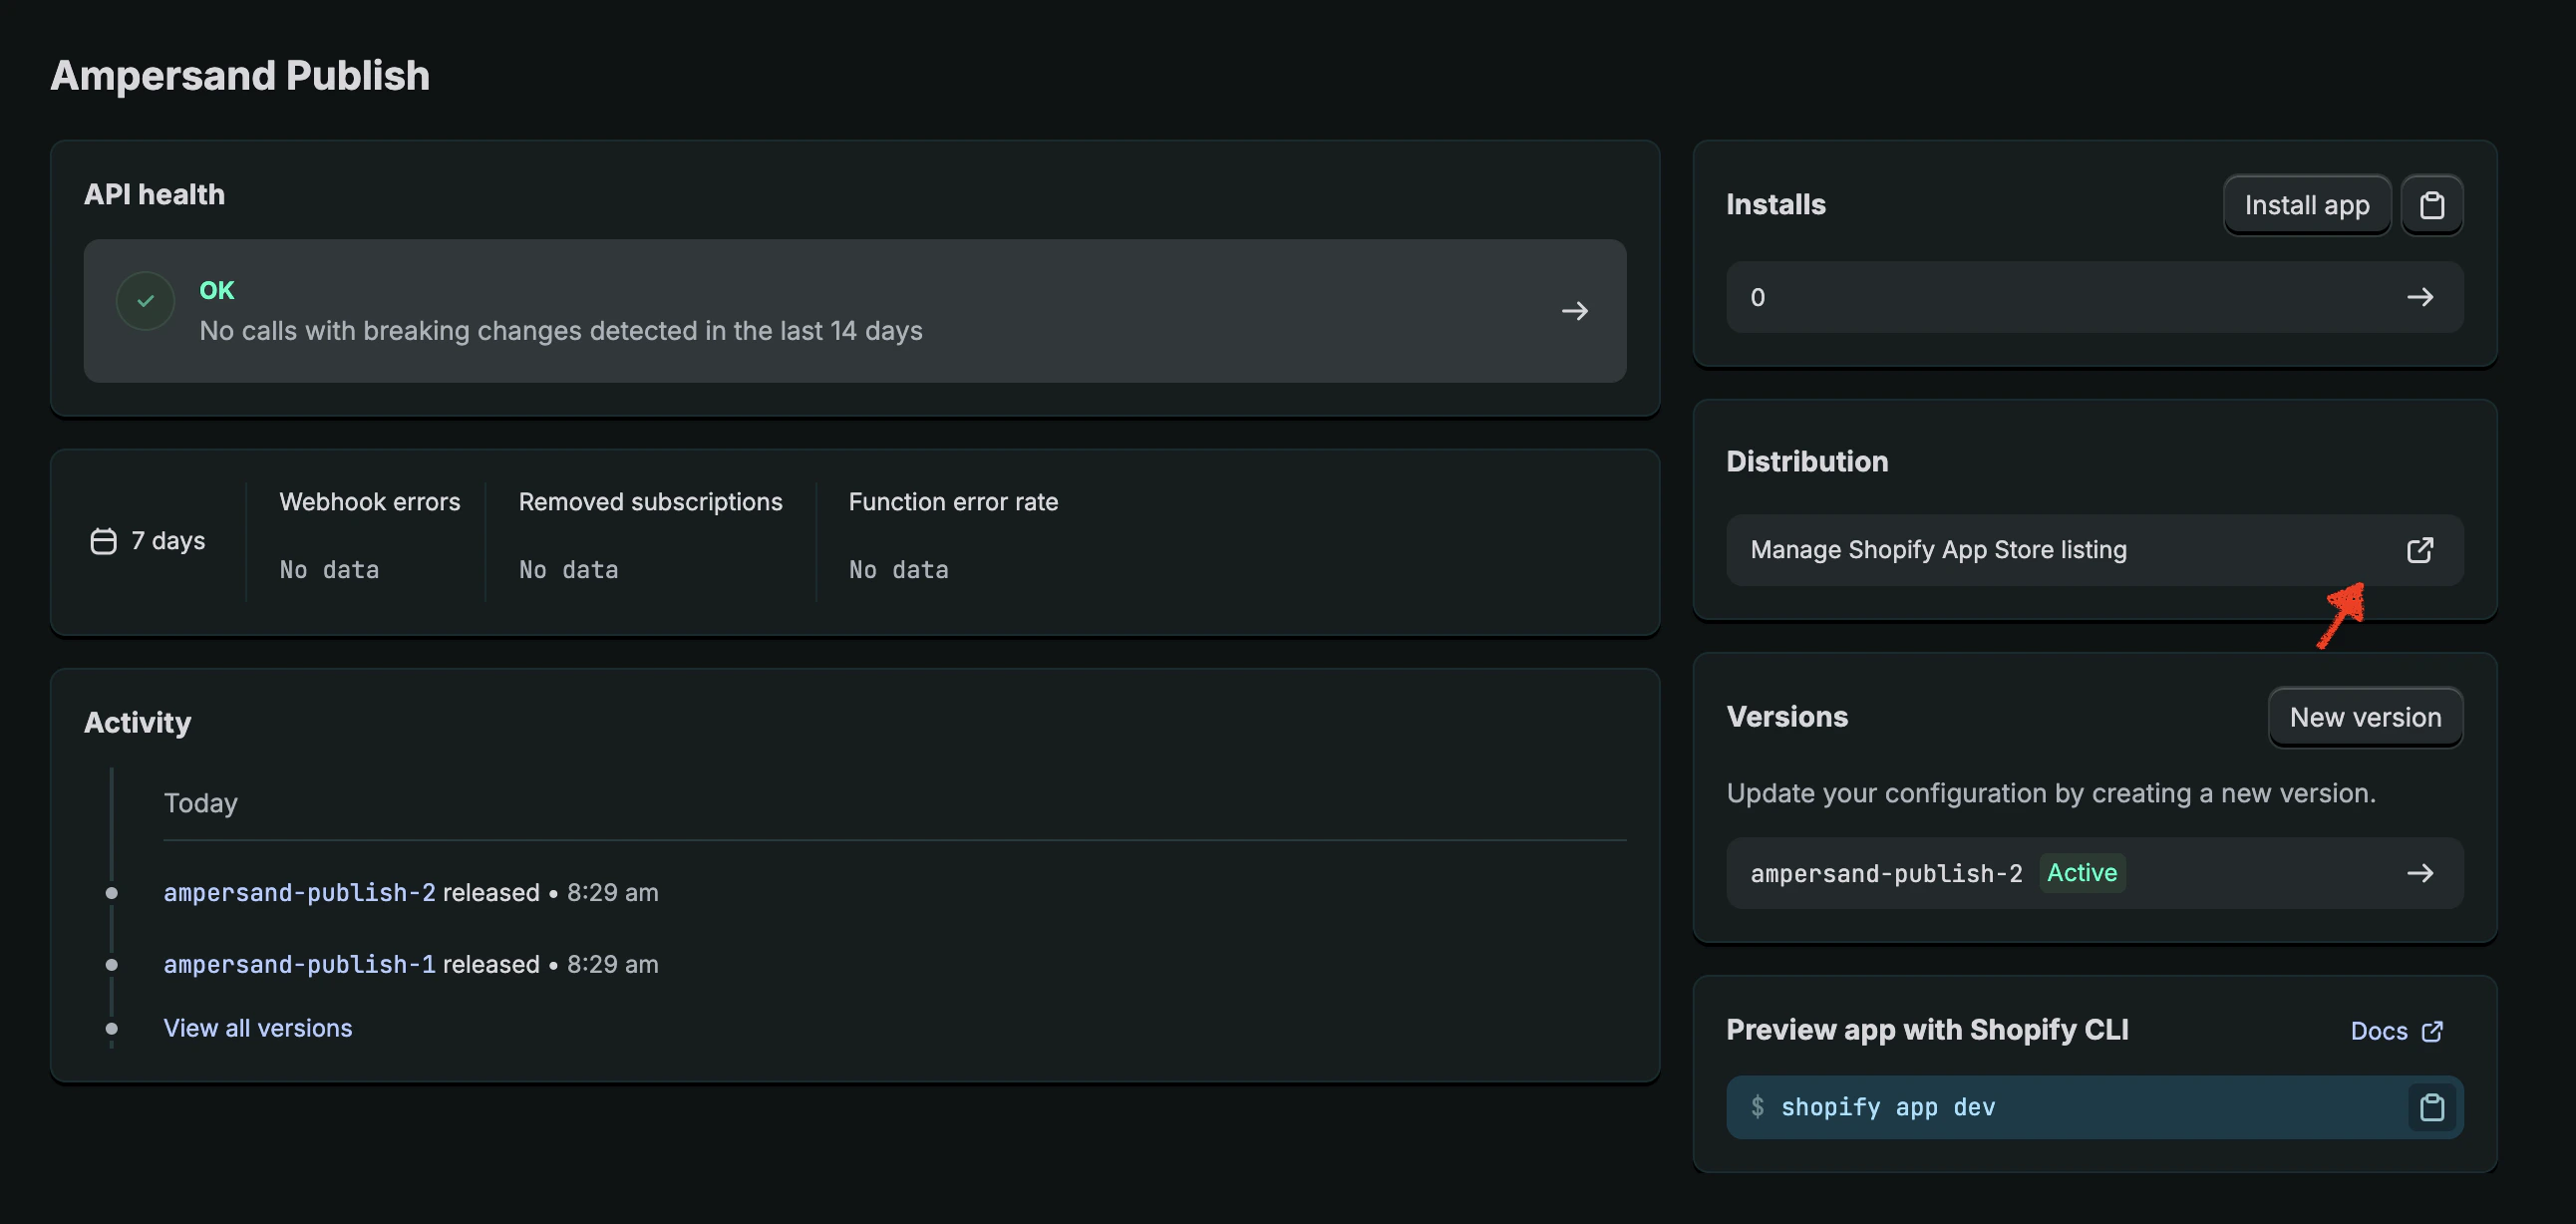Open the Installs detail arrow
2576x1224 pixels.
coord(2421,296)
